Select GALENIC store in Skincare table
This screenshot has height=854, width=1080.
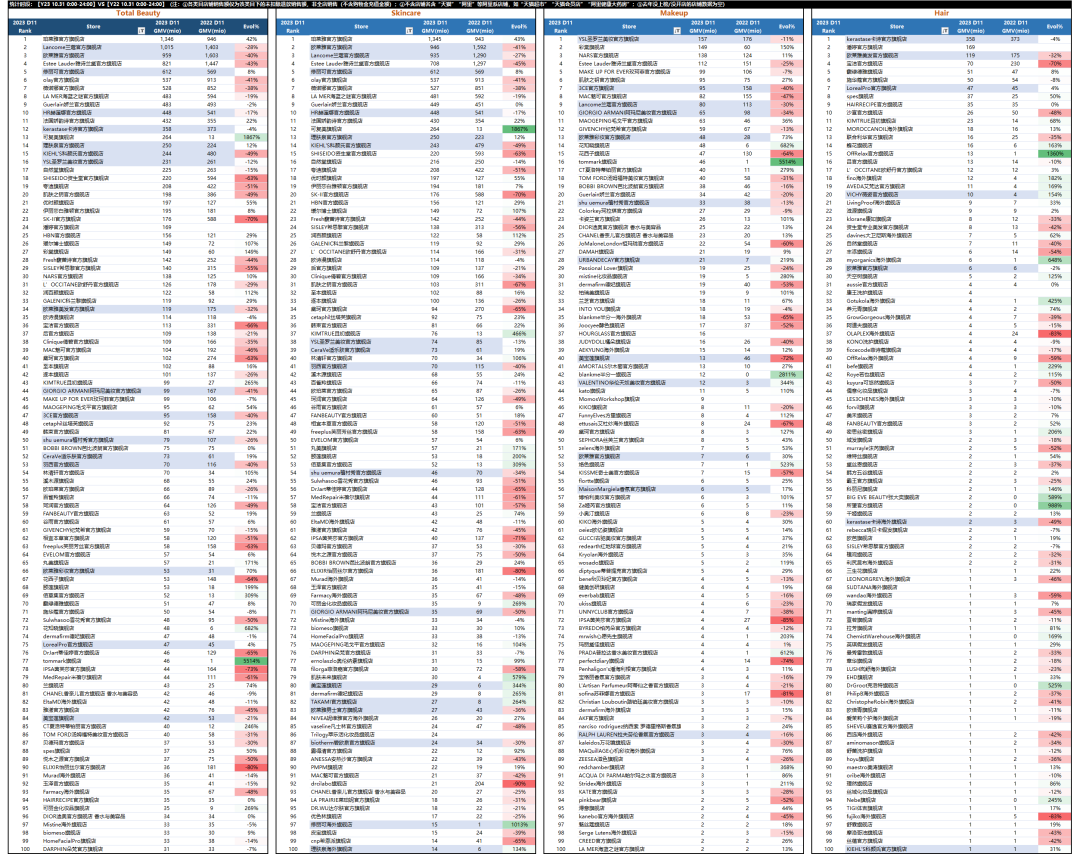click(338, 243)
